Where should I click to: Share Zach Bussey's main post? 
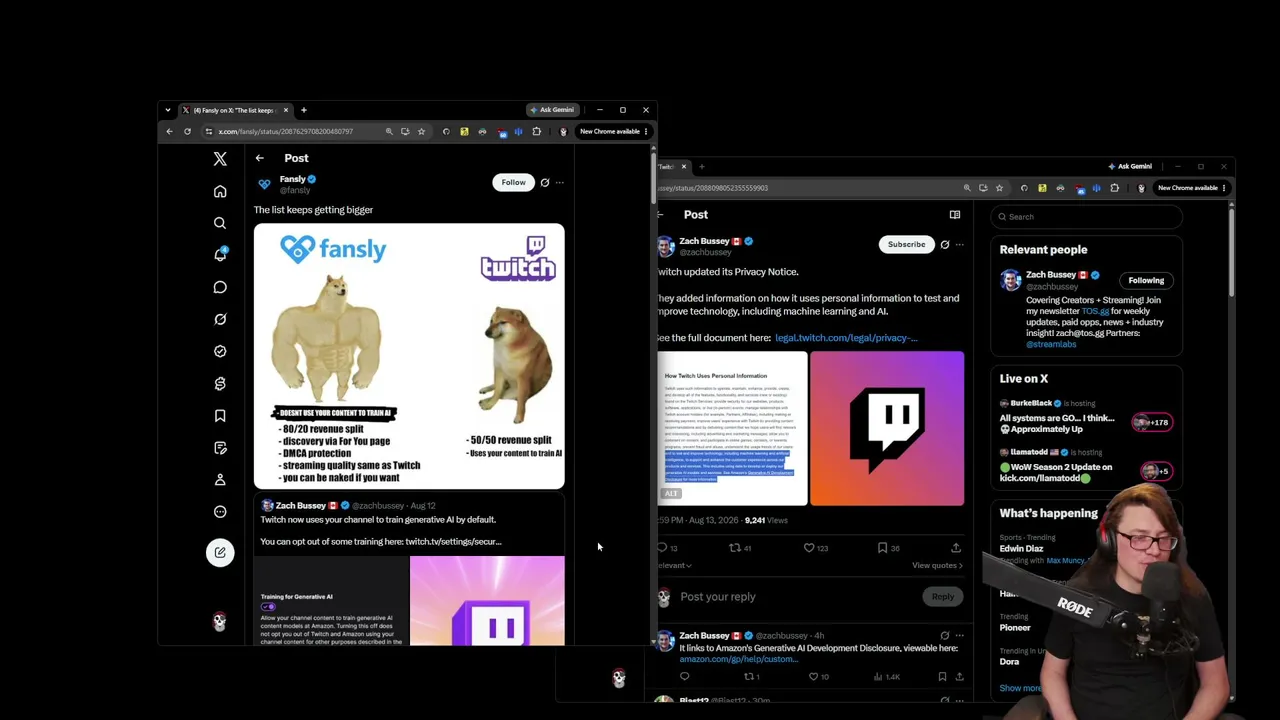click(956, 548)
